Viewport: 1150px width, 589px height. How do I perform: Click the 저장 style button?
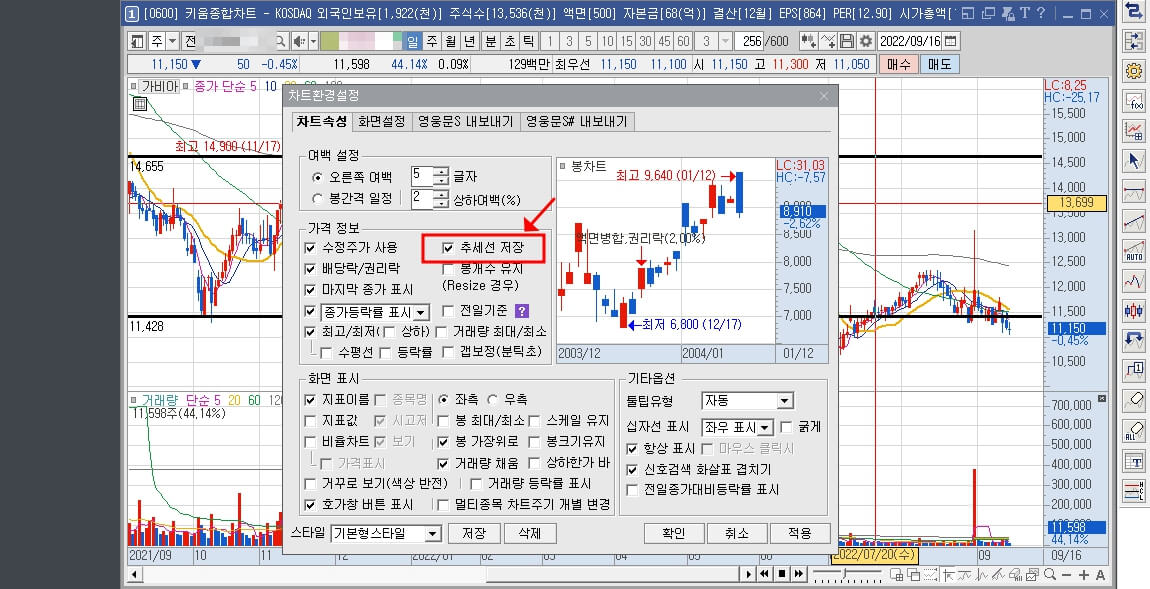474,533
